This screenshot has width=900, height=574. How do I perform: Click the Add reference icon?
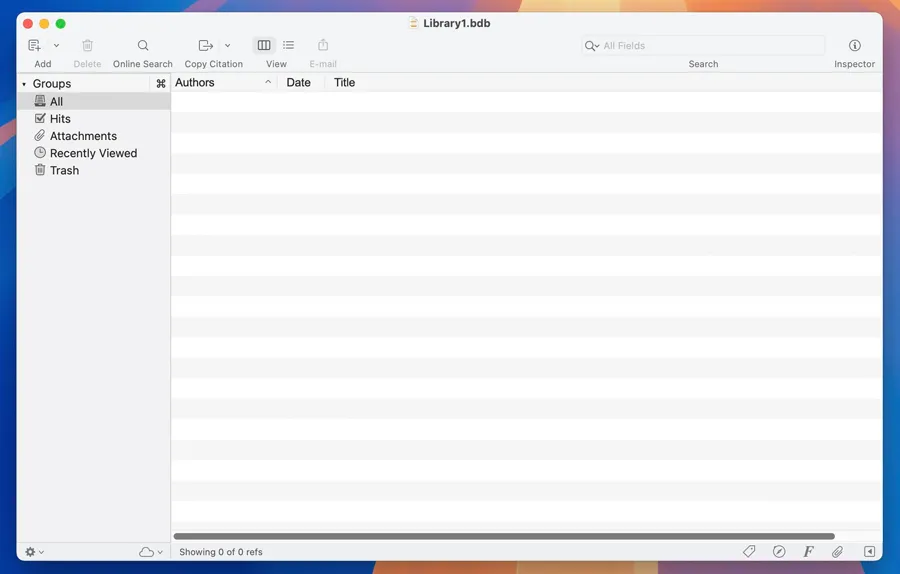tap(35, 46)
